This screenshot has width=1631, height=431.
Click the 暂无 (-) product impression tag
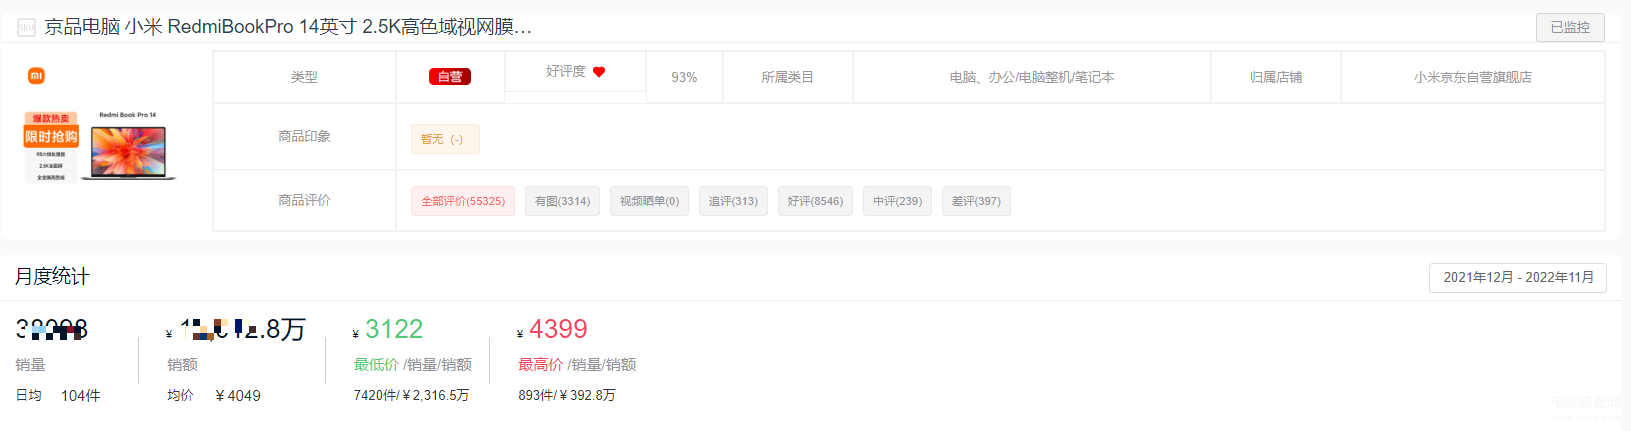pos(445,139)
